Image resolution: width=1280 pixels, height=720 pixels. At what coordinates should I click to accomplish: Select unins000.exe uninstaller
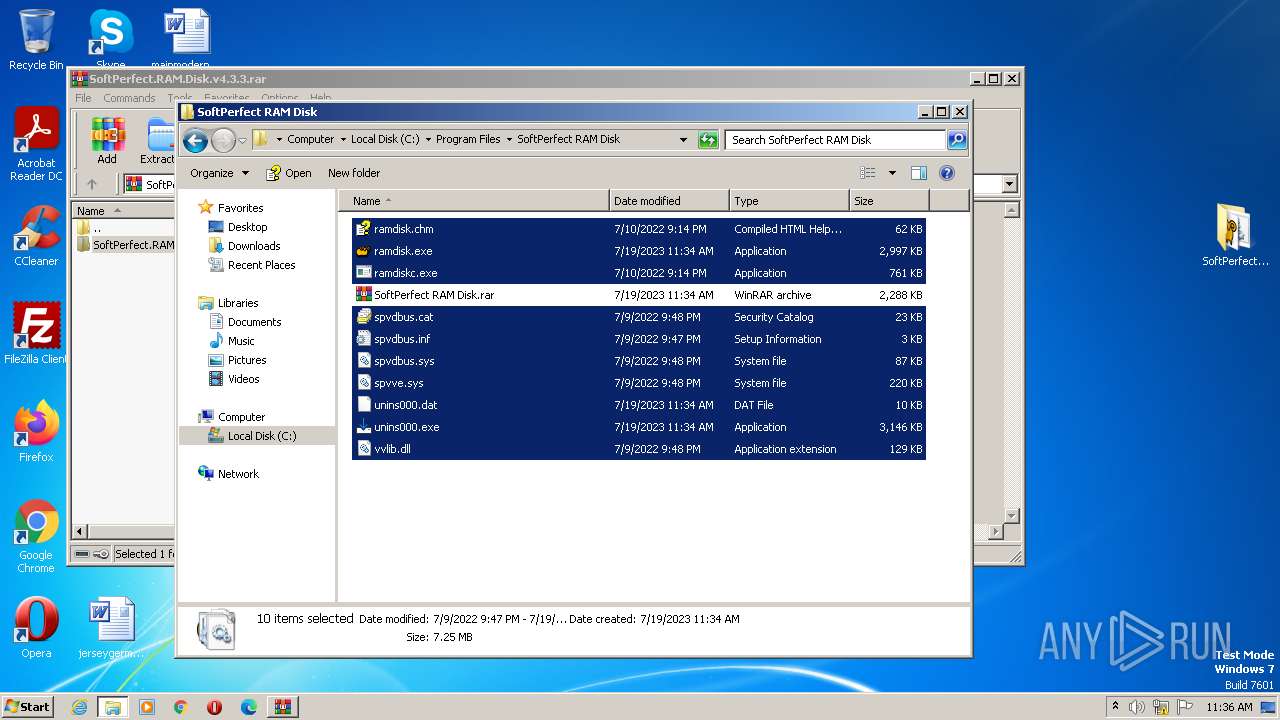(x=406, y=427)
